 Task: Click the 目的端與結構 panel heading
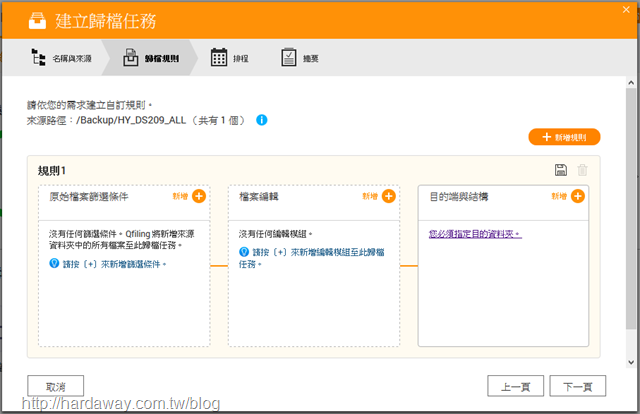459,197
